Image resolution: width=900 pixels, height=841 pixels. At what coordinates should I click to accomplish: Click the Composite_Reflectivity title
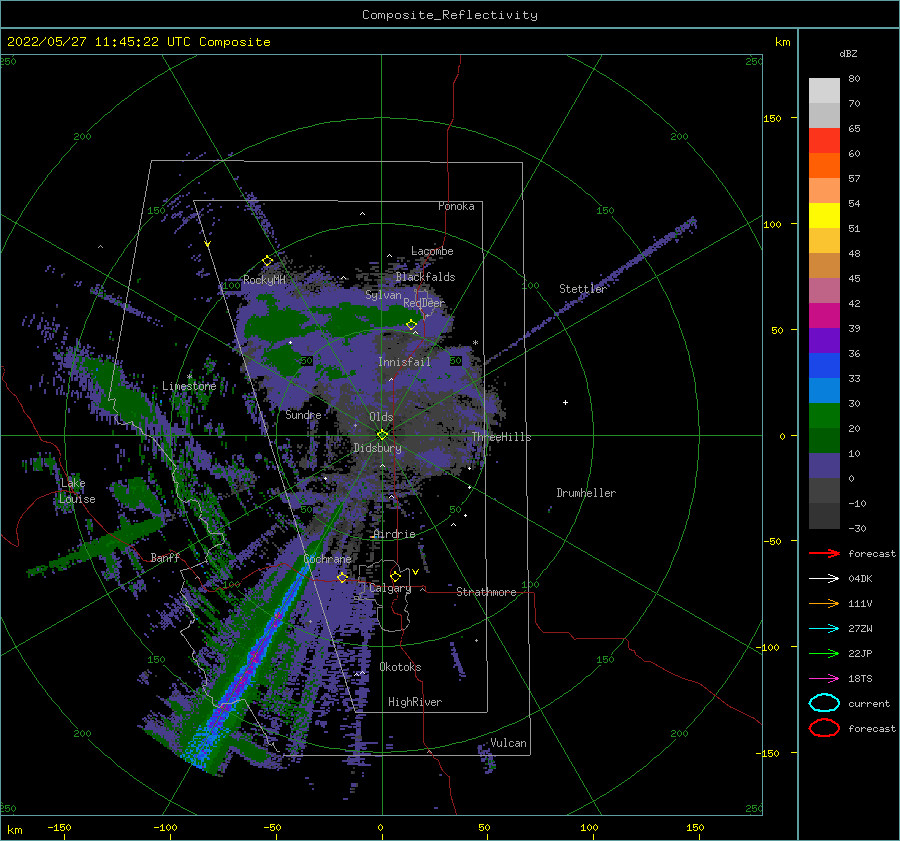point(450,15)
